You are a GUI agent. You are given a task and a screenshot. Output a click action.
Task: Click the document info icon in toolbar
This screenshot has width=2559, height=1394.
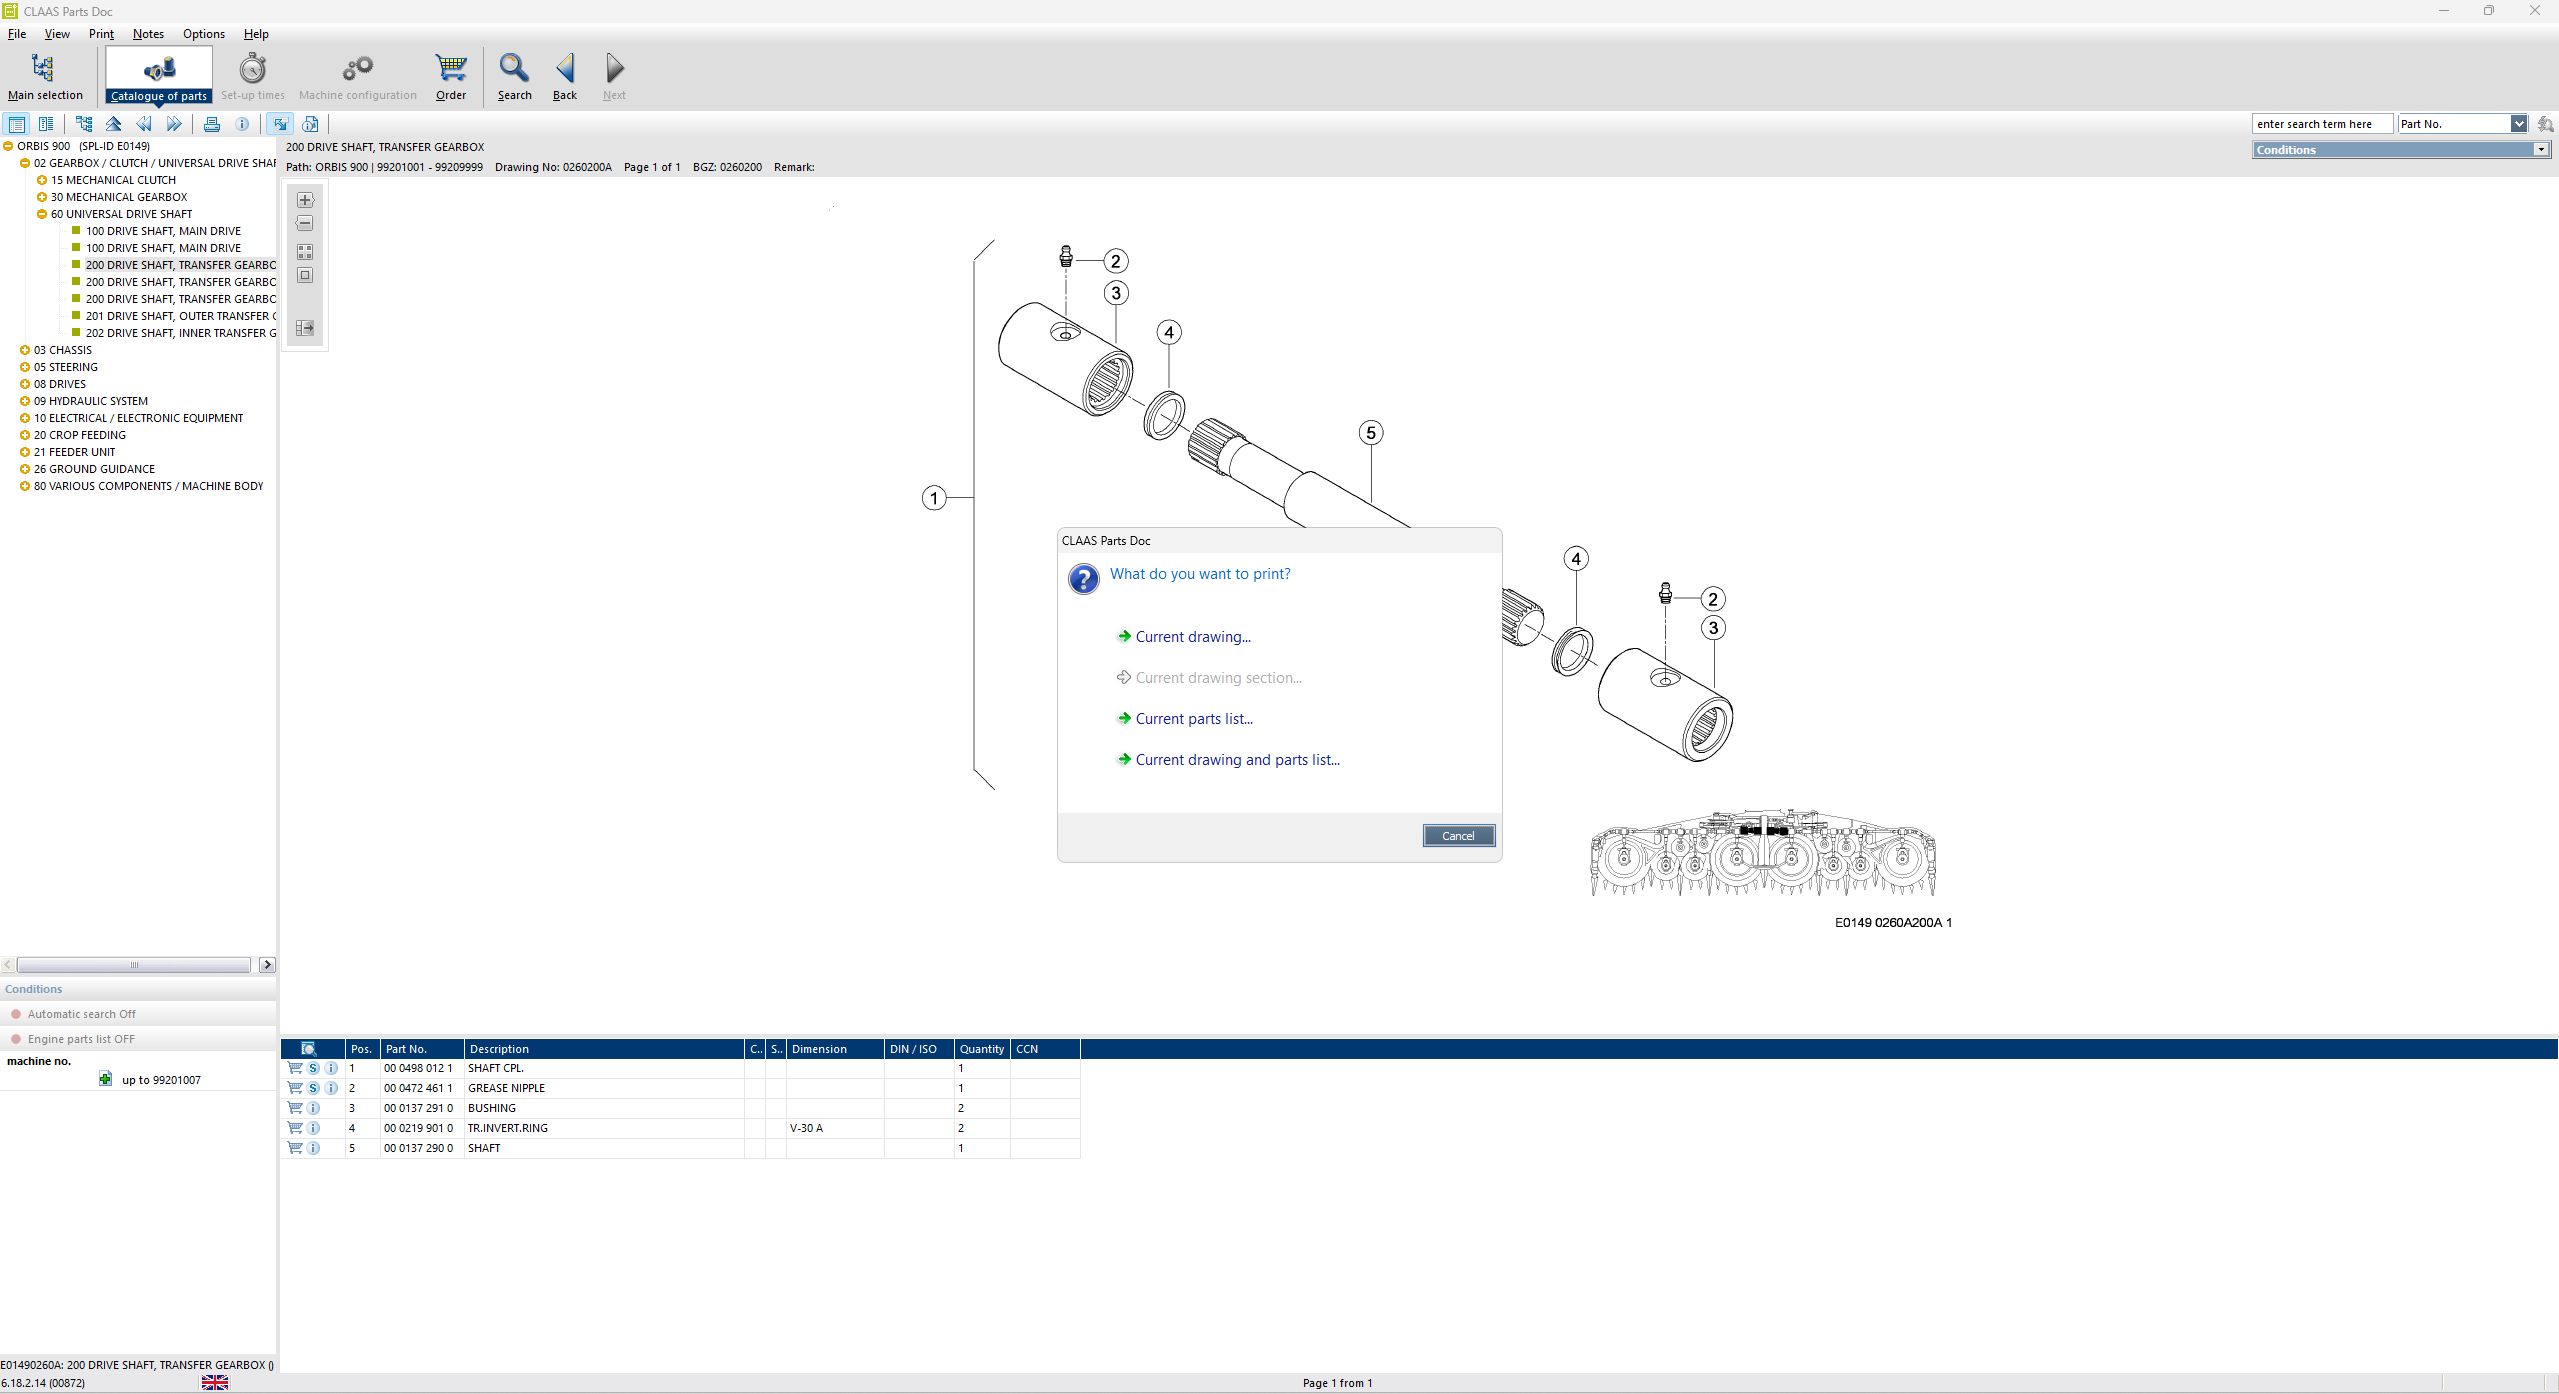[311, 124]
